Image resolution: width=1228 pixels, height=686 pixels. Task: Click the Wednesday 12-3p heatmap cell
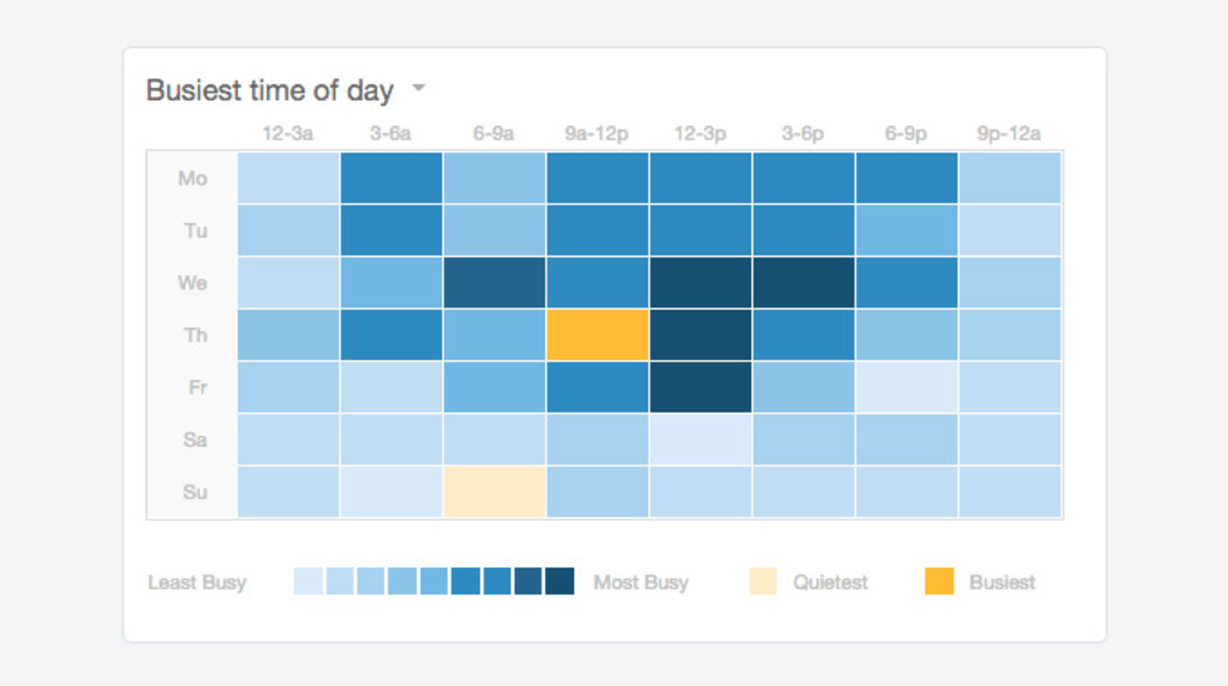700,283
